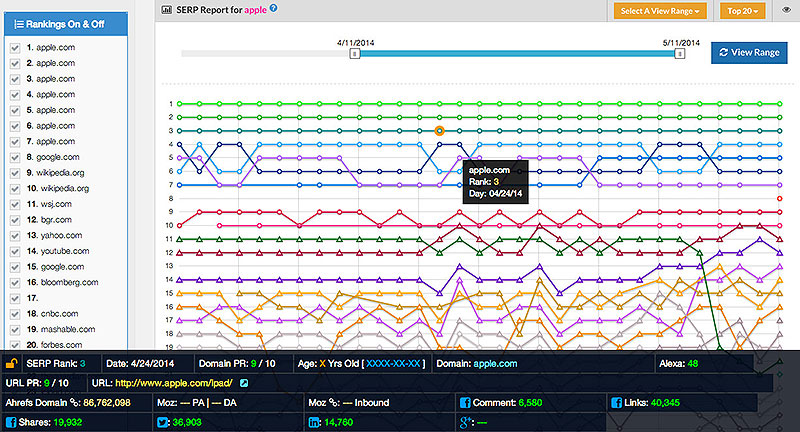
Task: Click the LinkedIn icon
Action: (x=314, y=422)
